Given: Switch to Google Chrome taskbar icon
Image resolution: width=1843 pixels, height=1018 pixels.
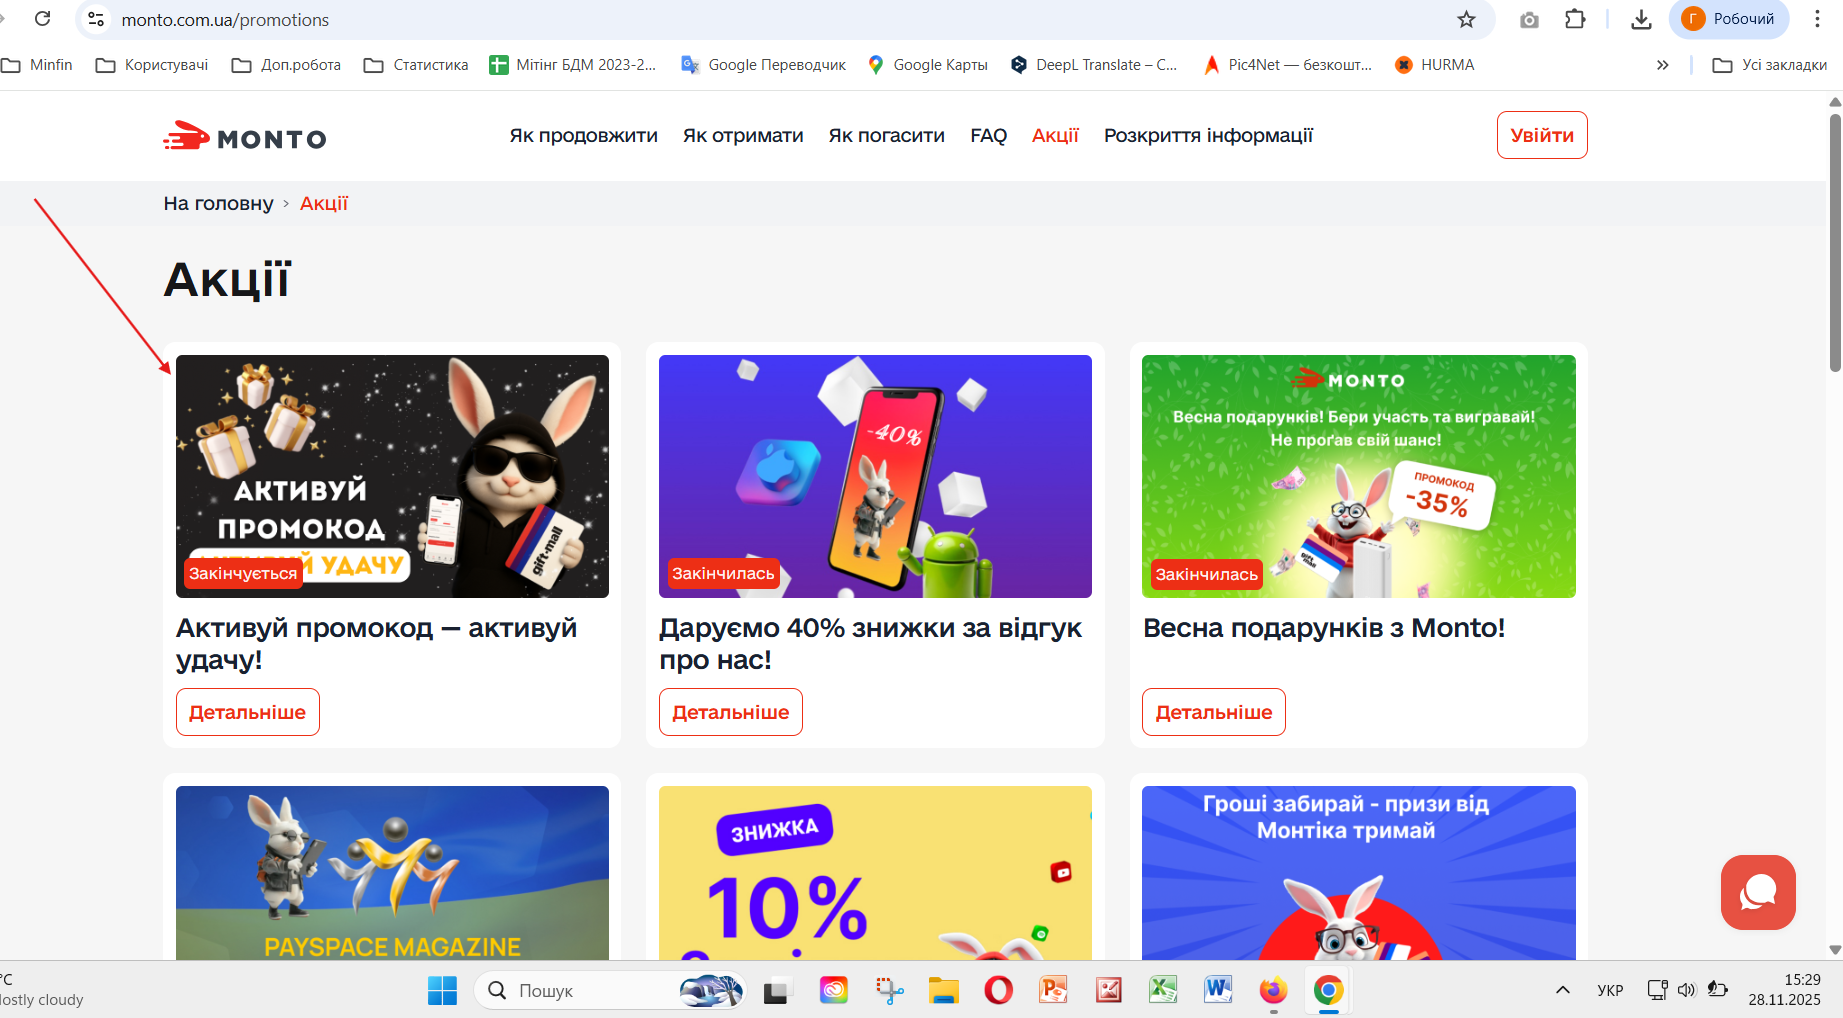Looking at the screenshot, I should (x=1328, y=990).
